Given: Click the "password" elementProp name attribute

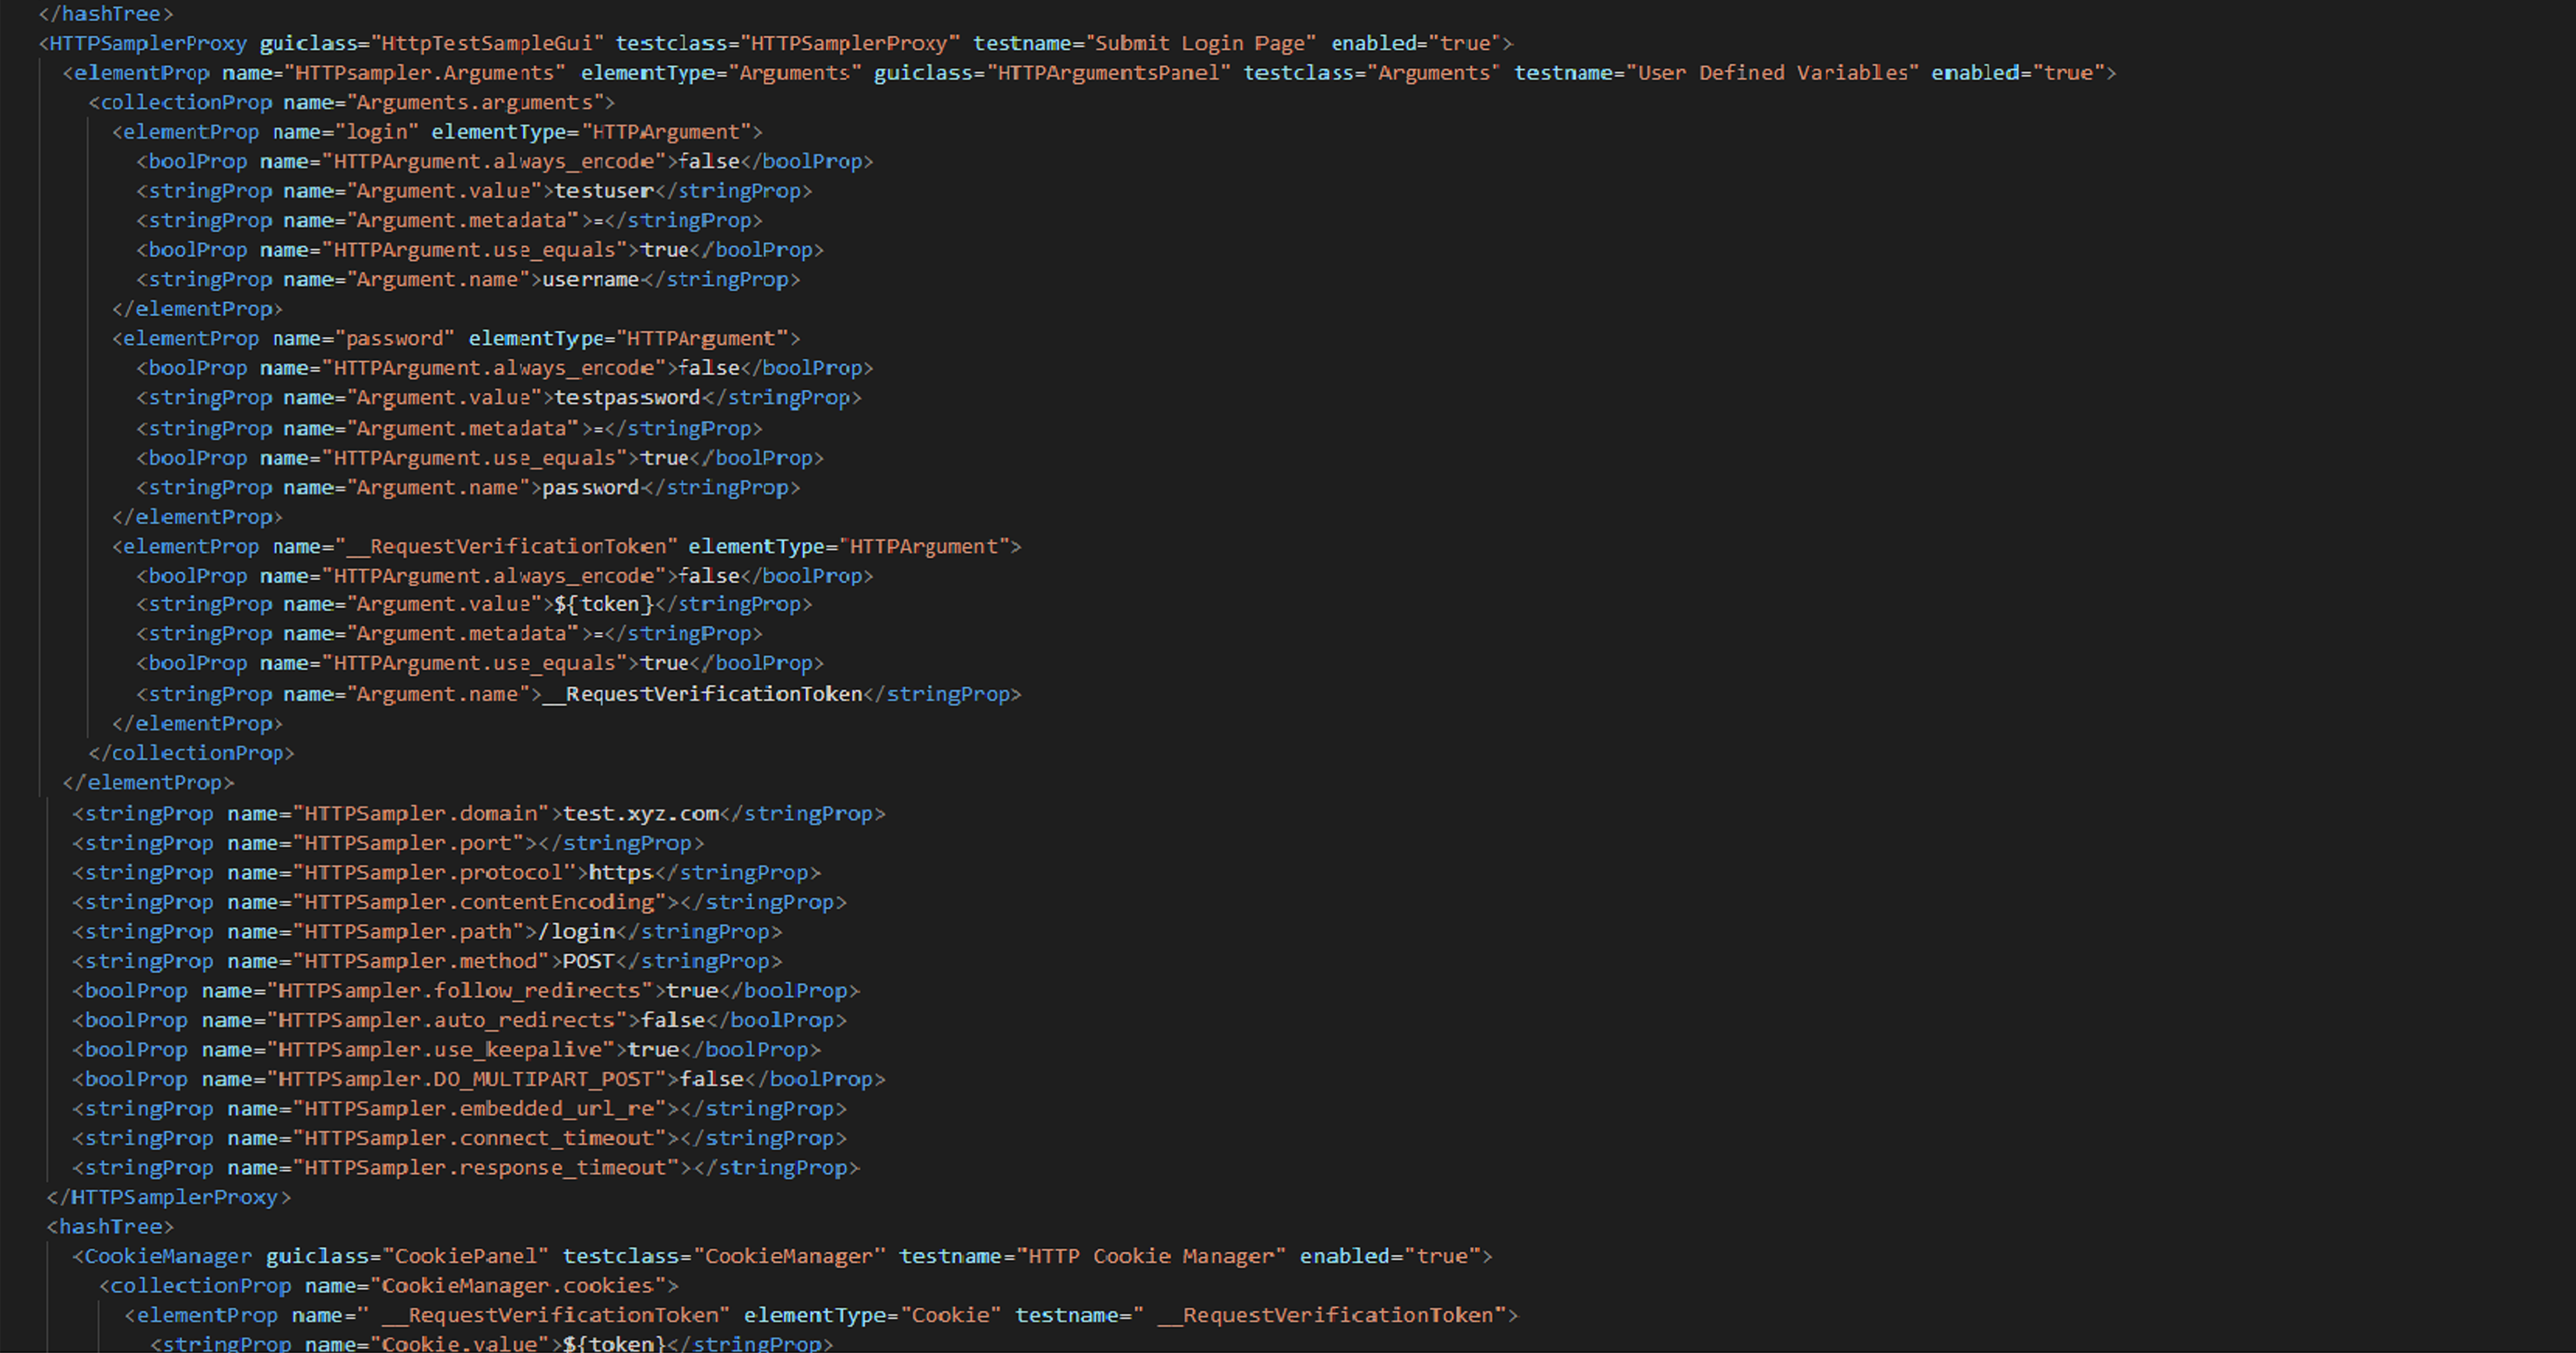Looking at the screenshot, I should click(395, 339).
